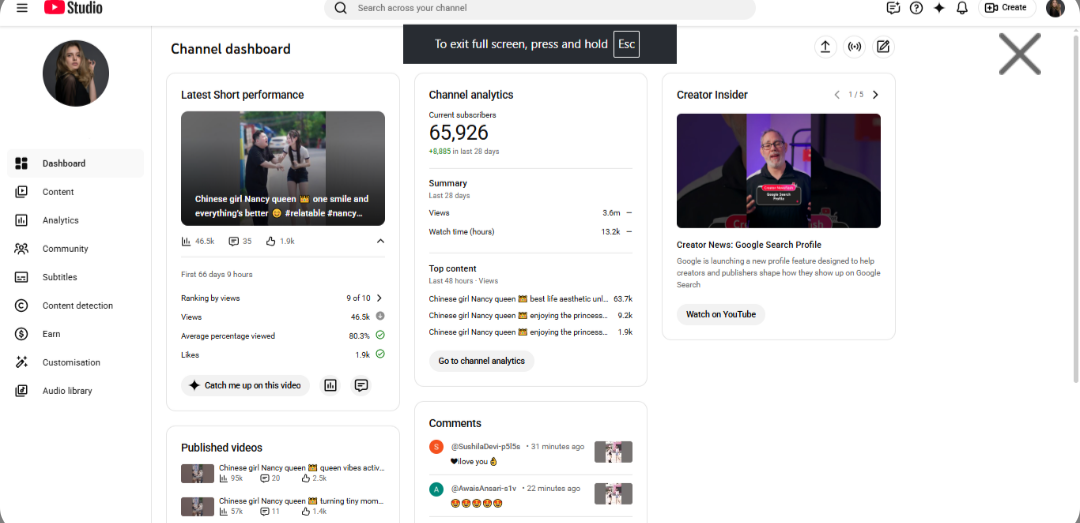Image resolution: width=1080 pixels, height=523 pixels.
Task: Open the create post pencil icon
Action: 883,47
